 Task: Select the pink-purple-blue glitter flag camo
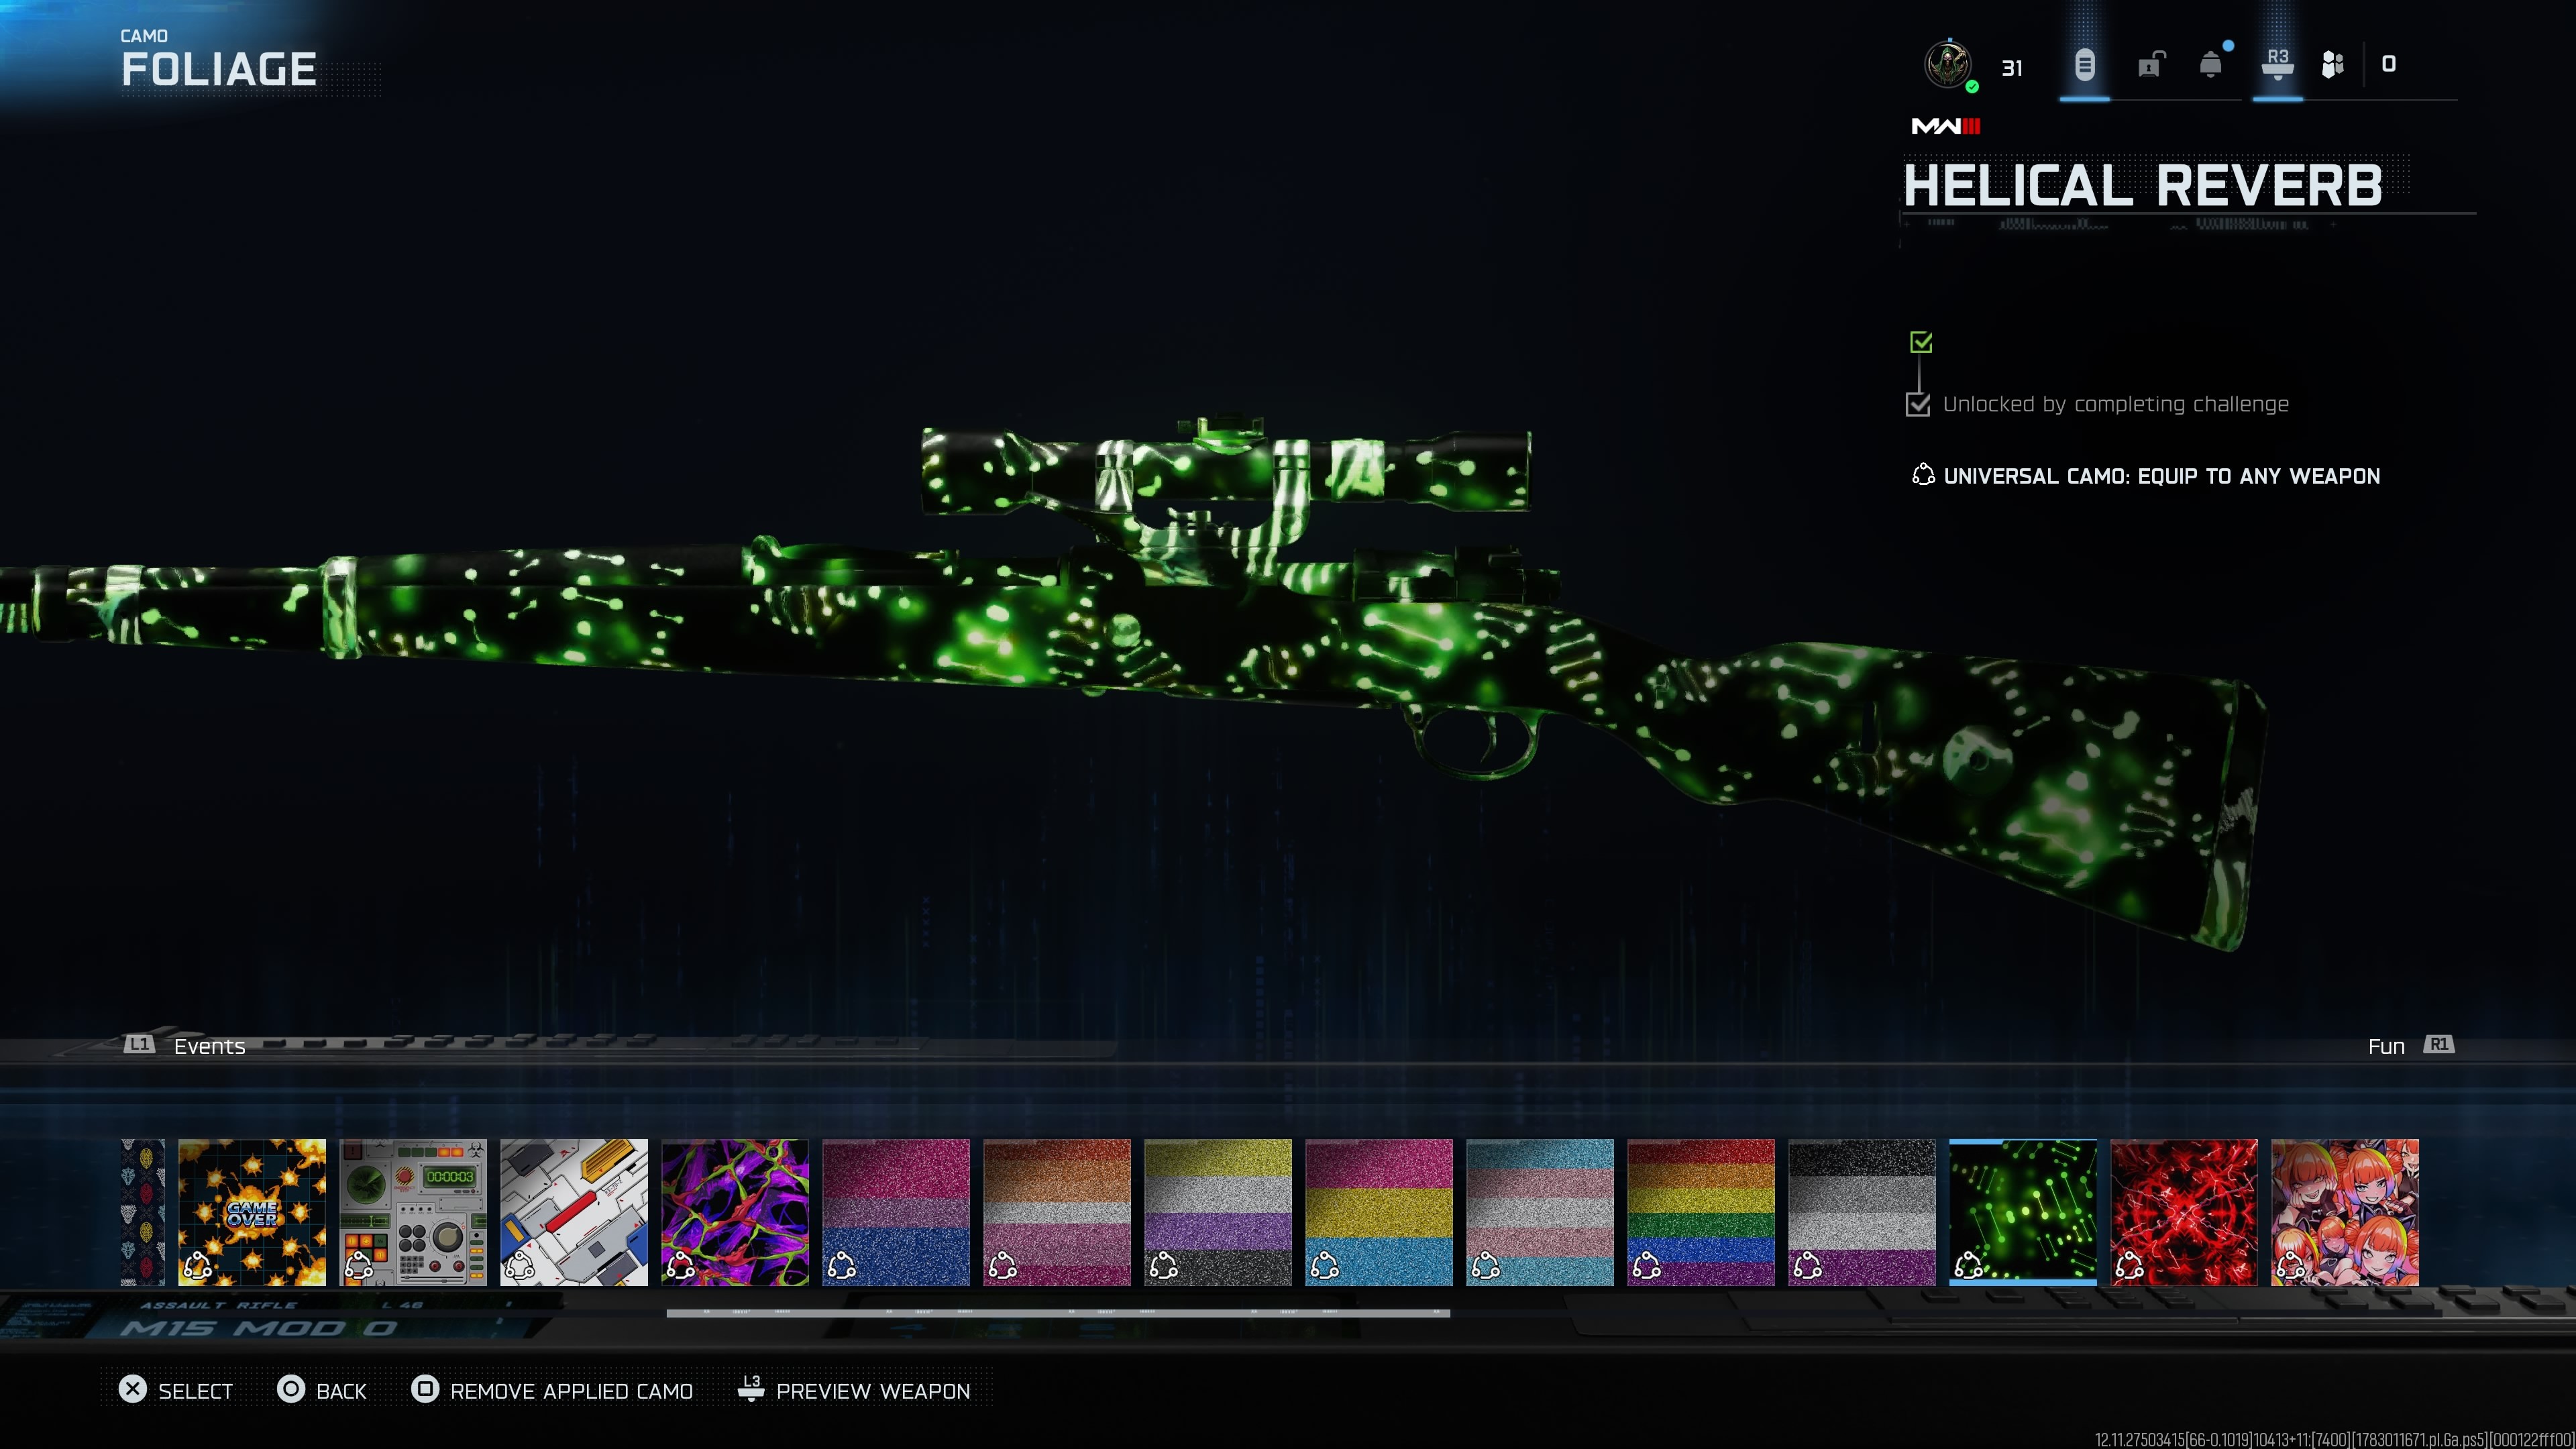click(896, 1212)
